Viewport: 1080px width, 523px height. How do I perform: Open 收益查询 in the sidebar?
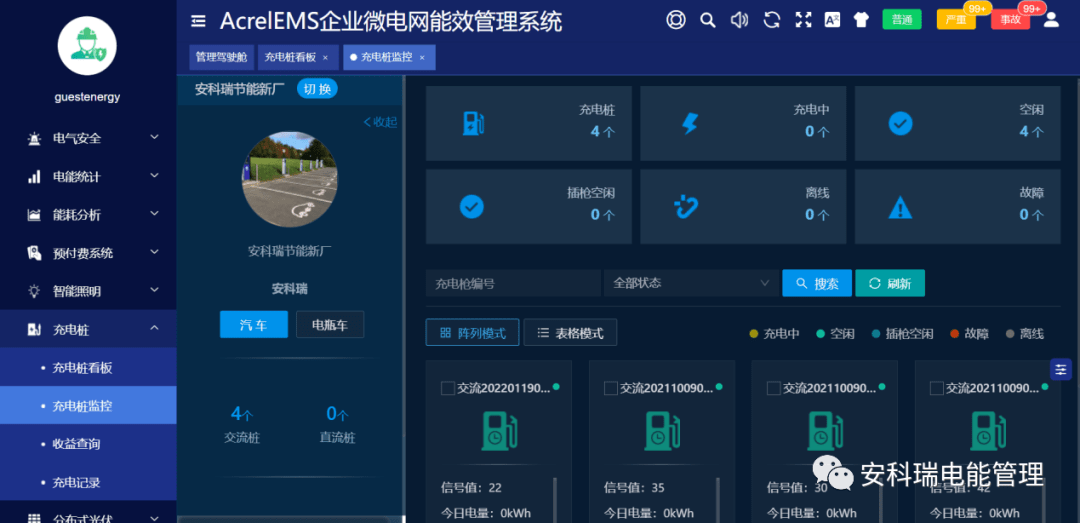click(88, 444)
